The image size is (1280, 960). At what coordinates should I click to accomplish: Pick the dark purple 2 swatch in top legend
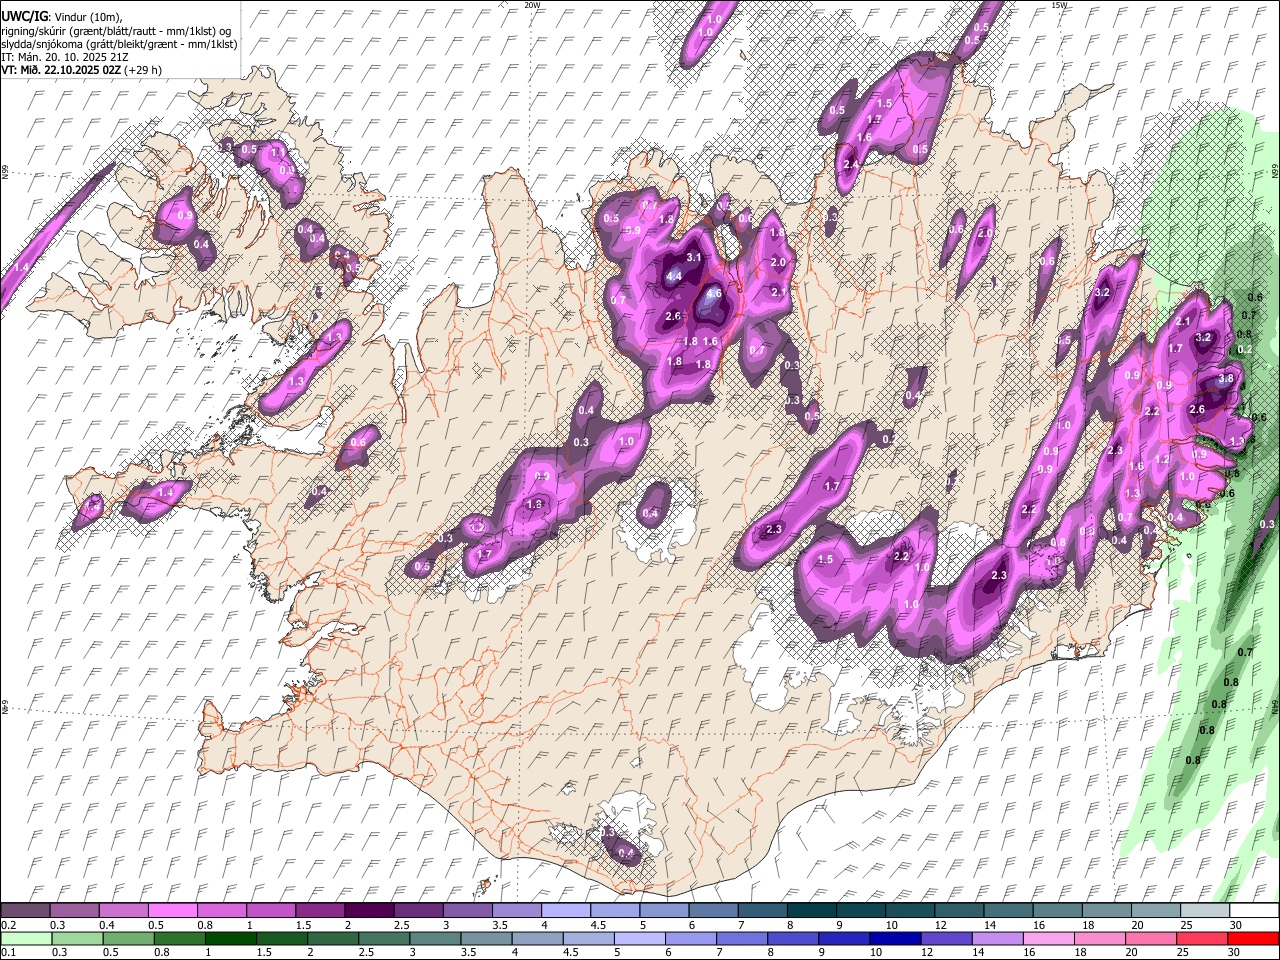pos(369,911)
